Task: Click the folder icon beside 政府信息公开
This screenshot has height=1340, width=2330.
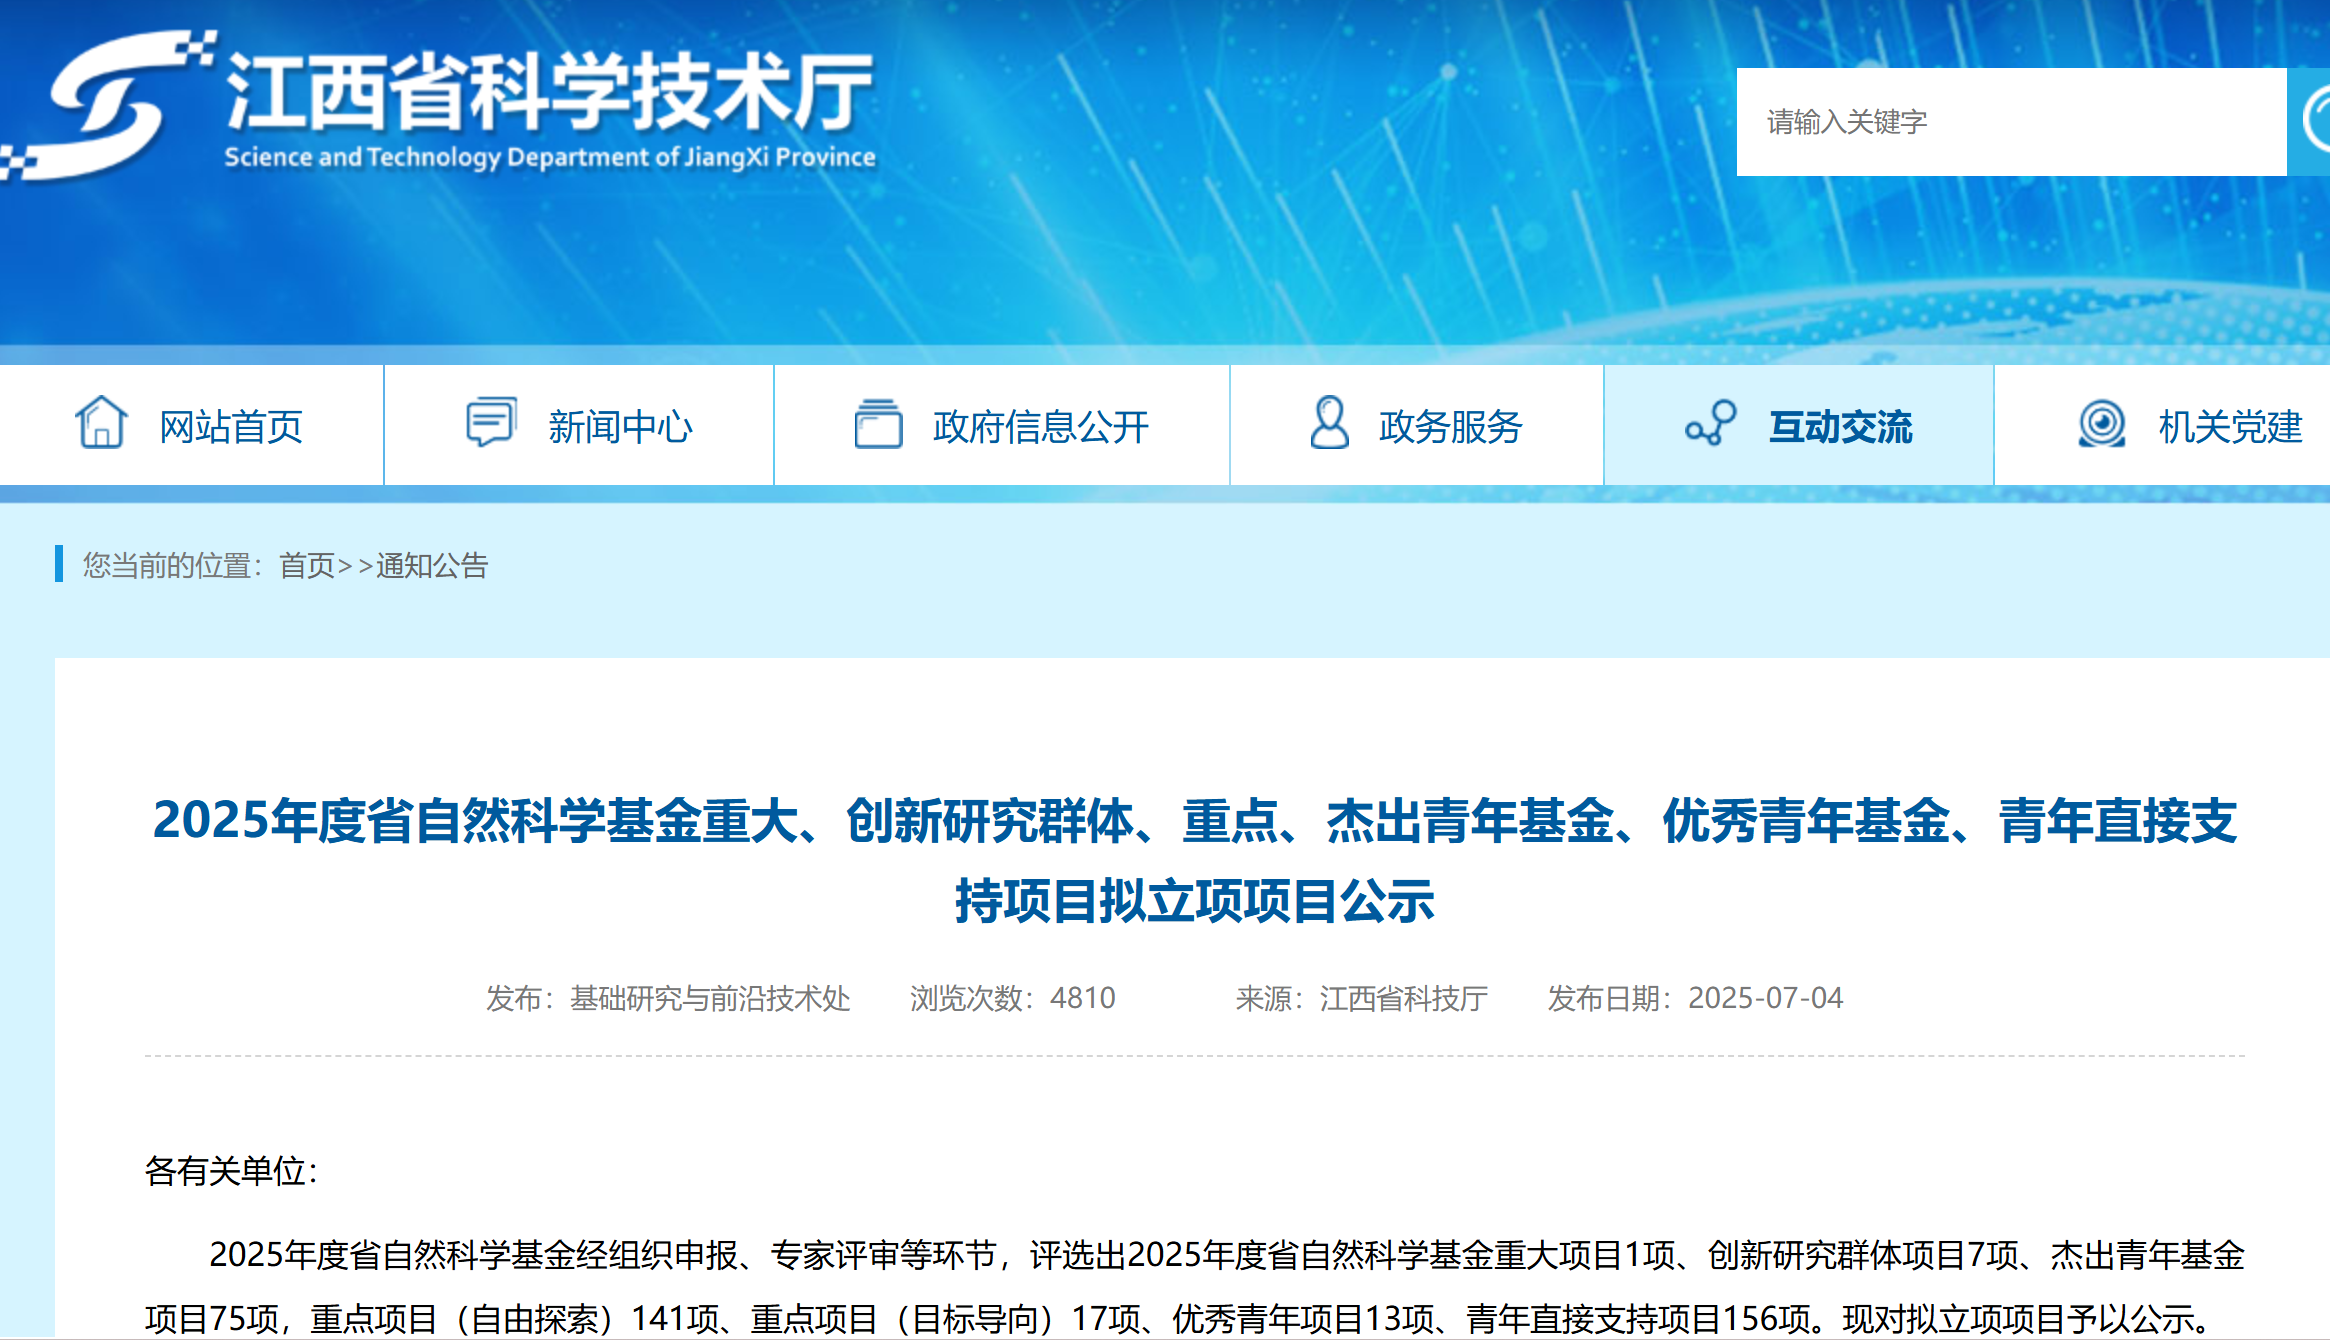Action: coord(878,424)
